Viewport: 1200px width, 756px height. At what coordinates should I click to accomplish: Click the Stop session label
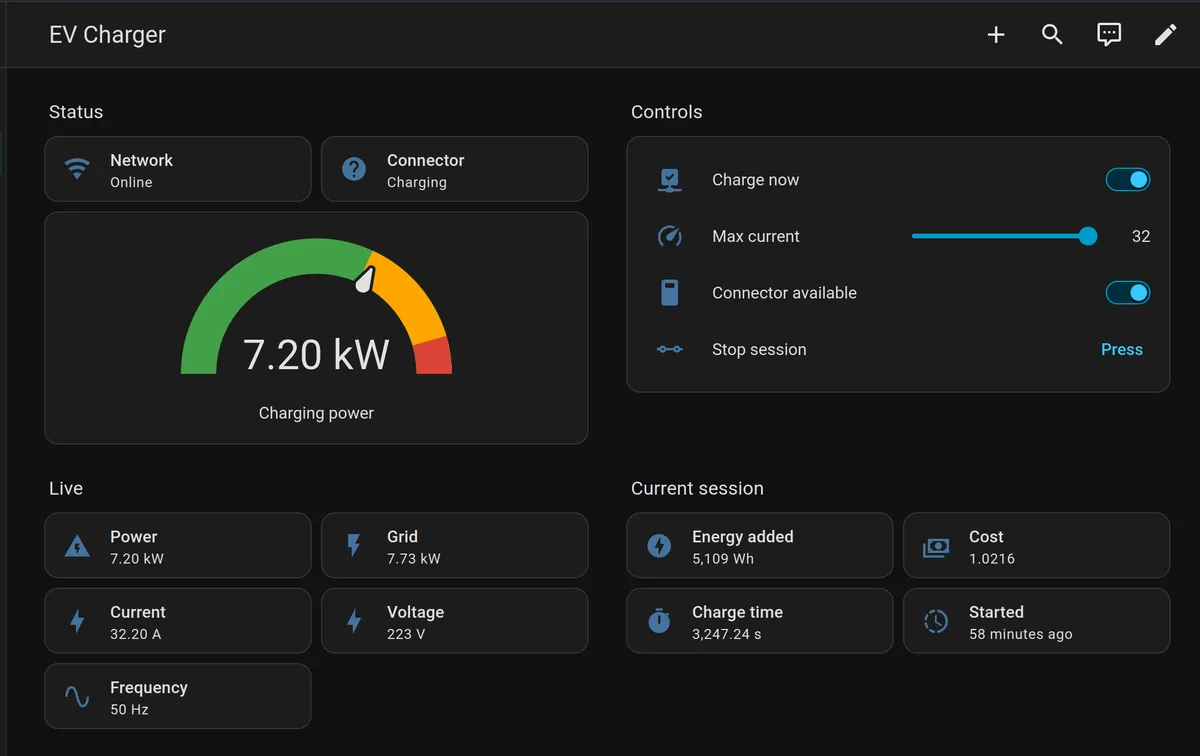coord(759,350)
